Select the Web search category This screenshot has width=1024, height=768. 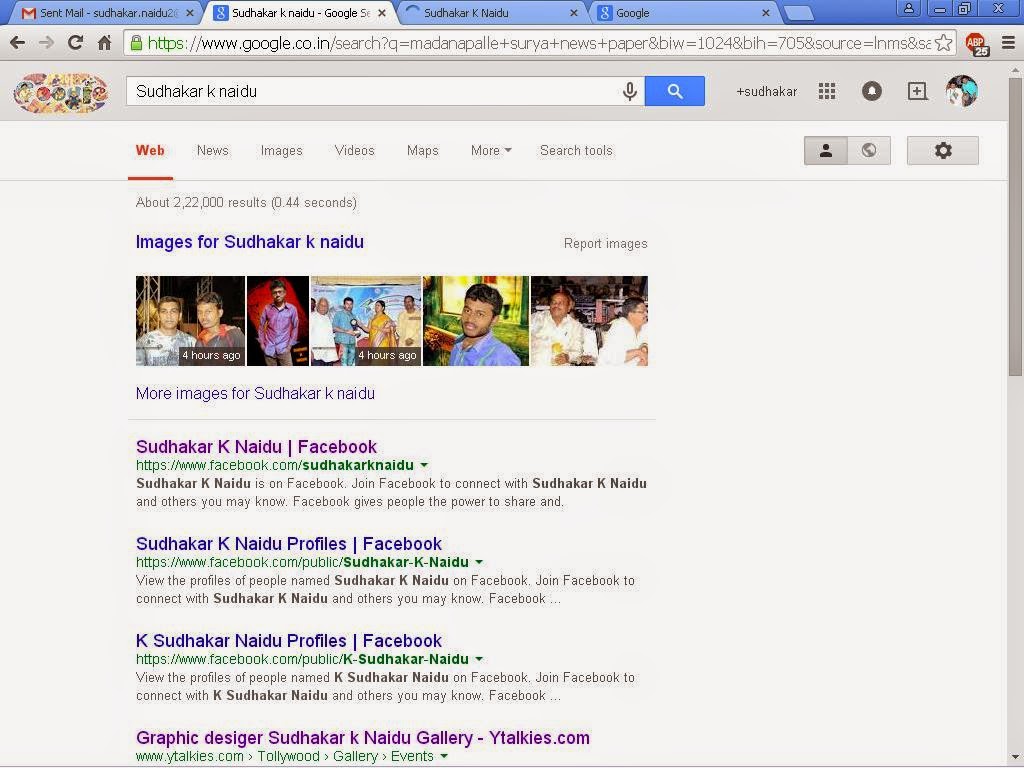[x=150, y=150]
